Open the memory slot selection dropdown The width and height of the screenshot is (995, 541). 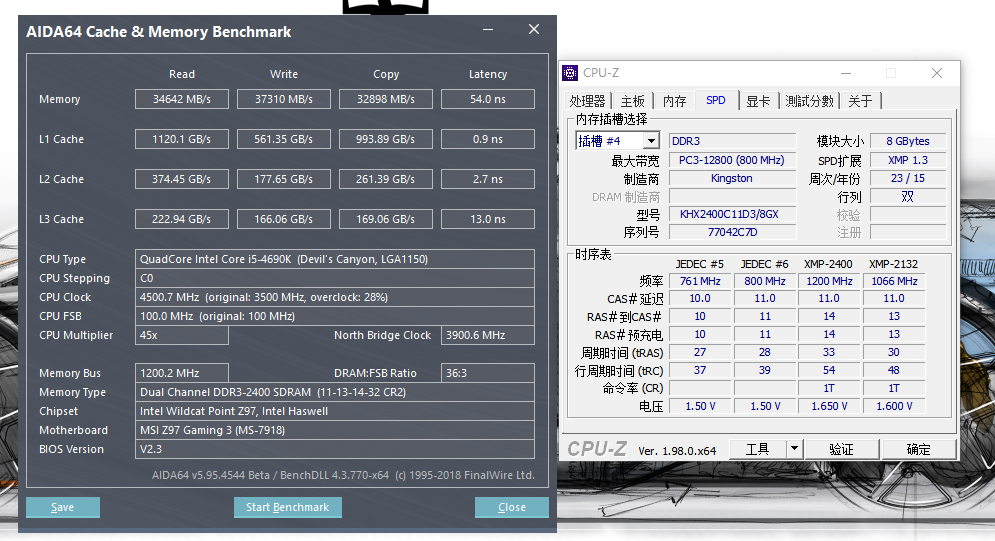click(x=651, y=141)
